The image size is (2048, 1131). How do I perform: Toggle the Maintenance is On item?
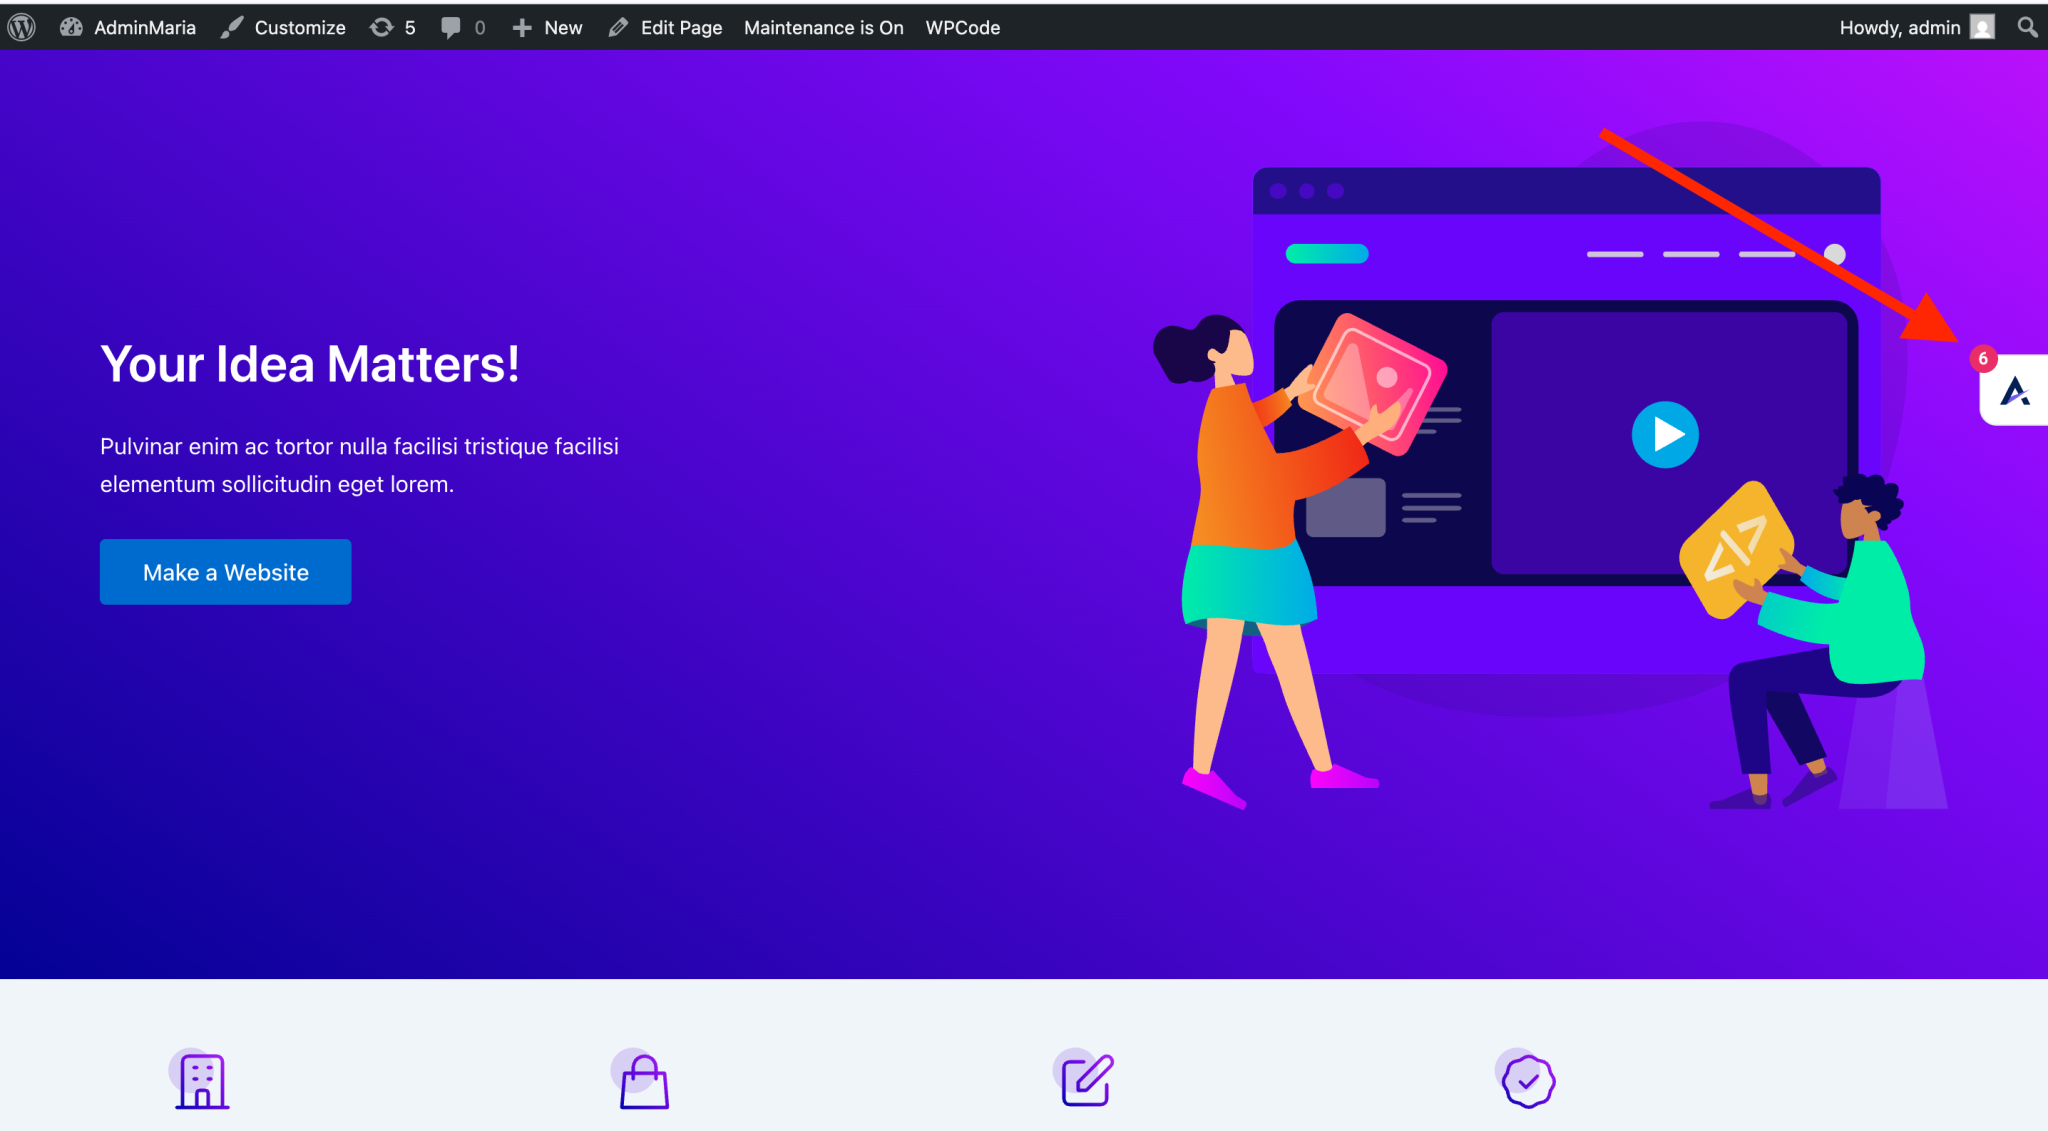pyautogui.click(x=823, y=27)
